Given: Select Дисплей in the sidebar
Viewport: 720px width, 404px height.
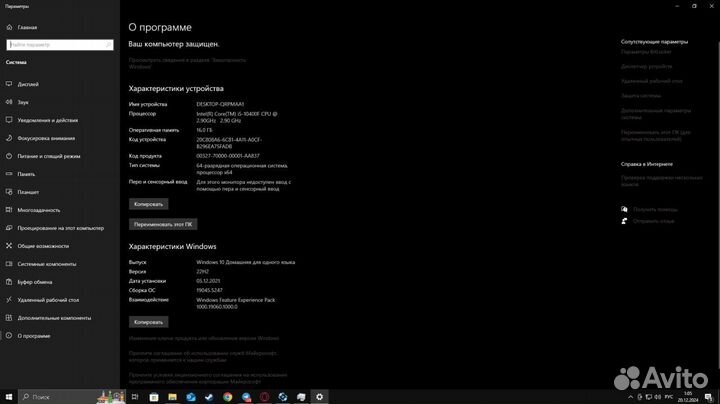Looking at the screenshot, I should [29, 83].
